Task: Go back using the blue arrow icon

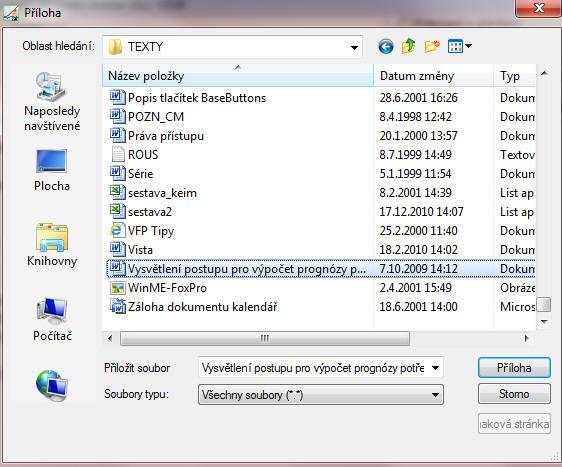Action: [386, 47]
